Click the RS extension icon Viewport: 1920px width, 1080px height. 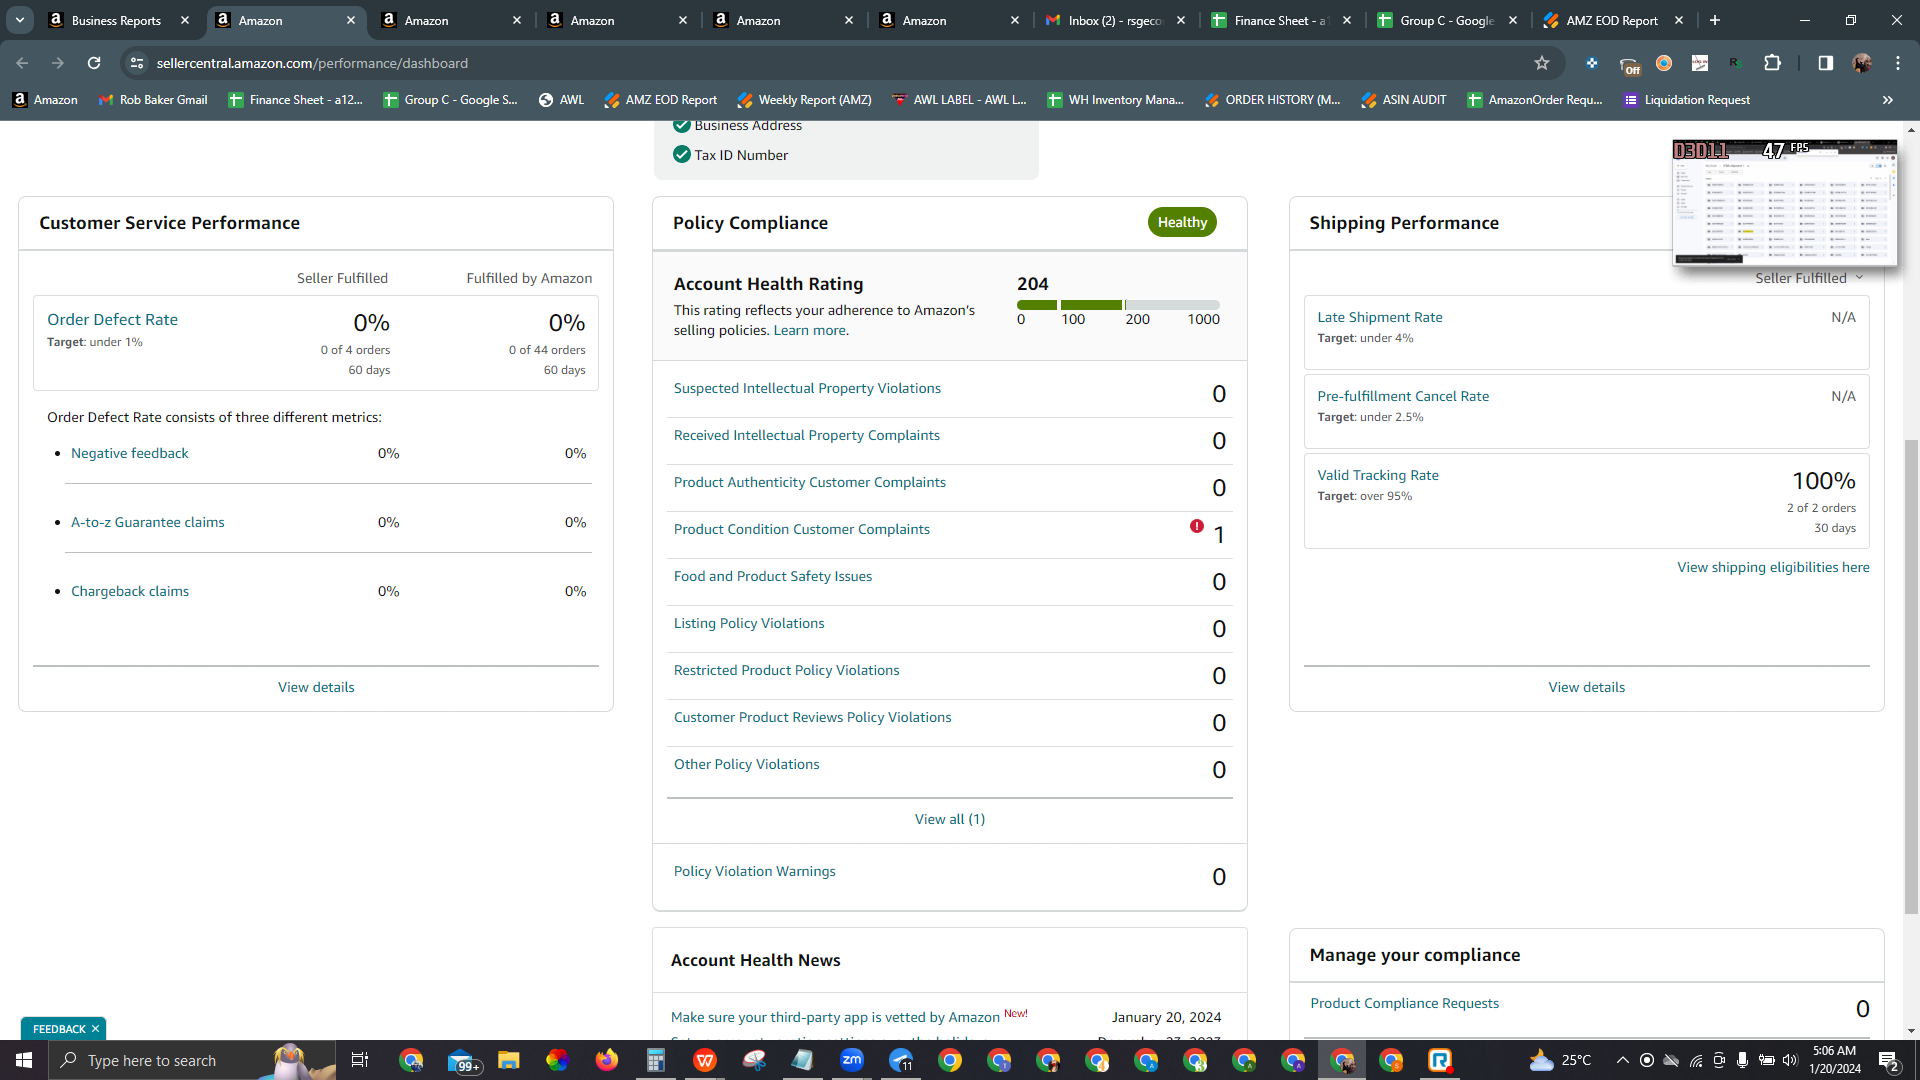click(1736, 63)
